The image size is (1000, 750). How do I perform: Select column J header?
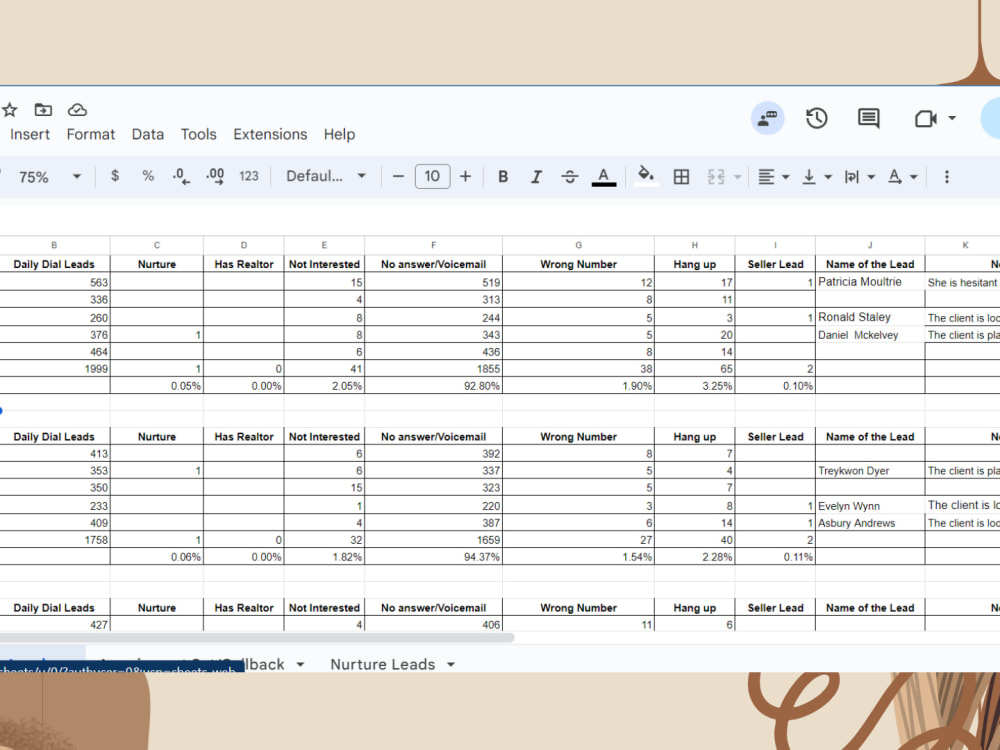click(870, 245)
